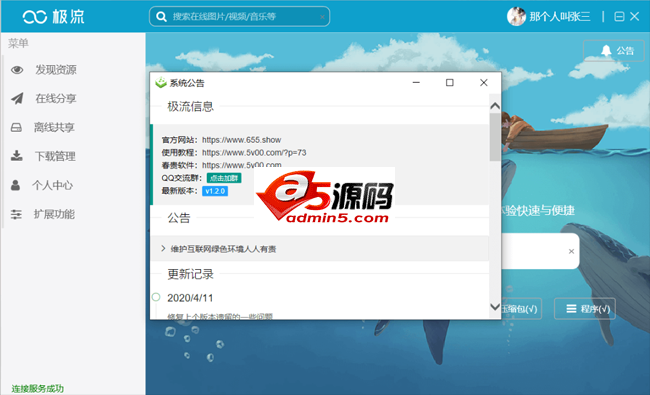Clear the white input box behind the dialog

[x=571, y=251]
